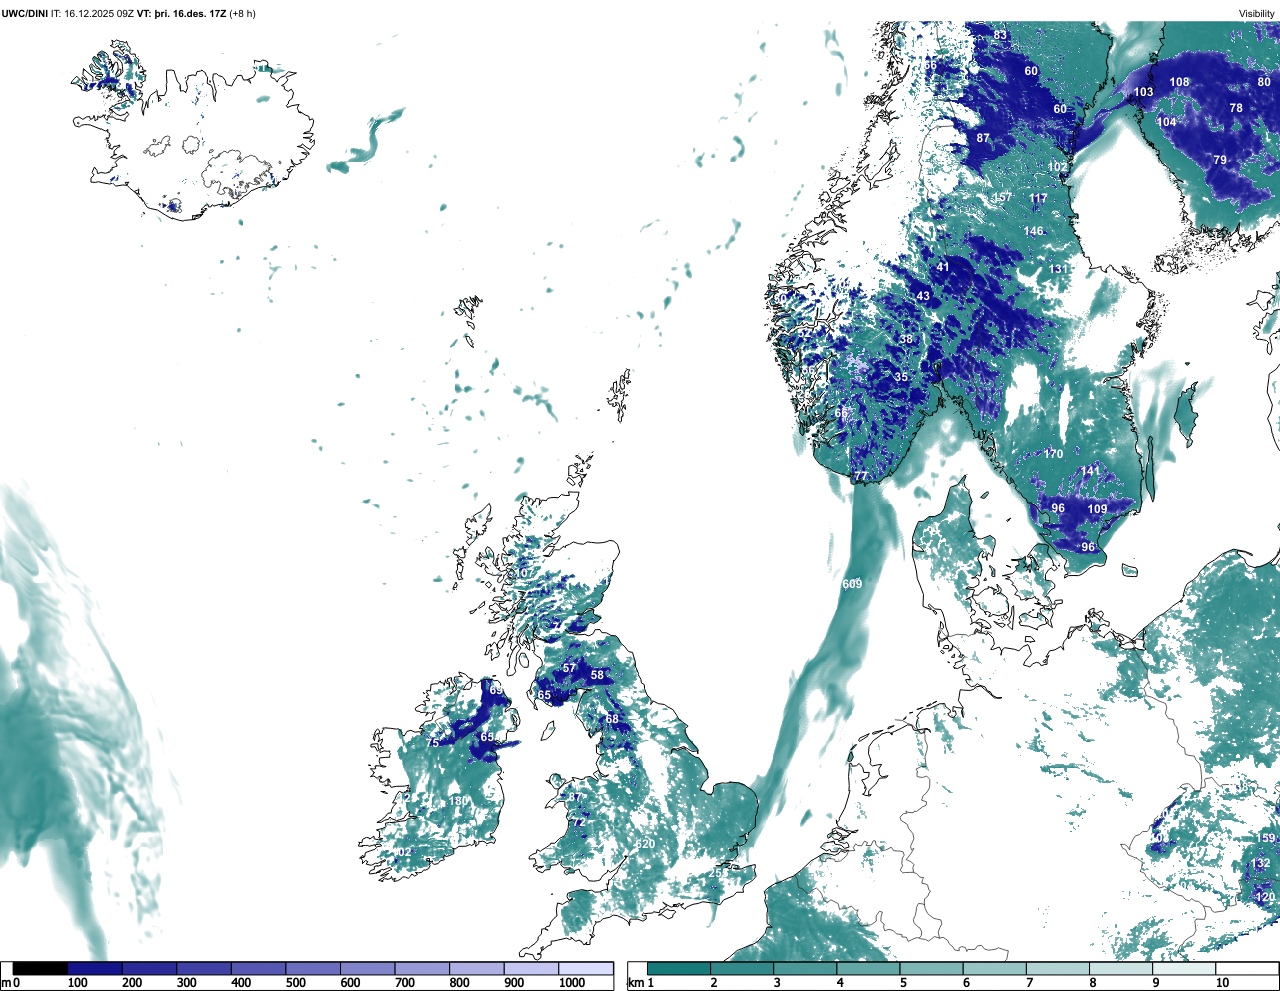
Task: Click the '520' value over England
Action: (646, 844)
